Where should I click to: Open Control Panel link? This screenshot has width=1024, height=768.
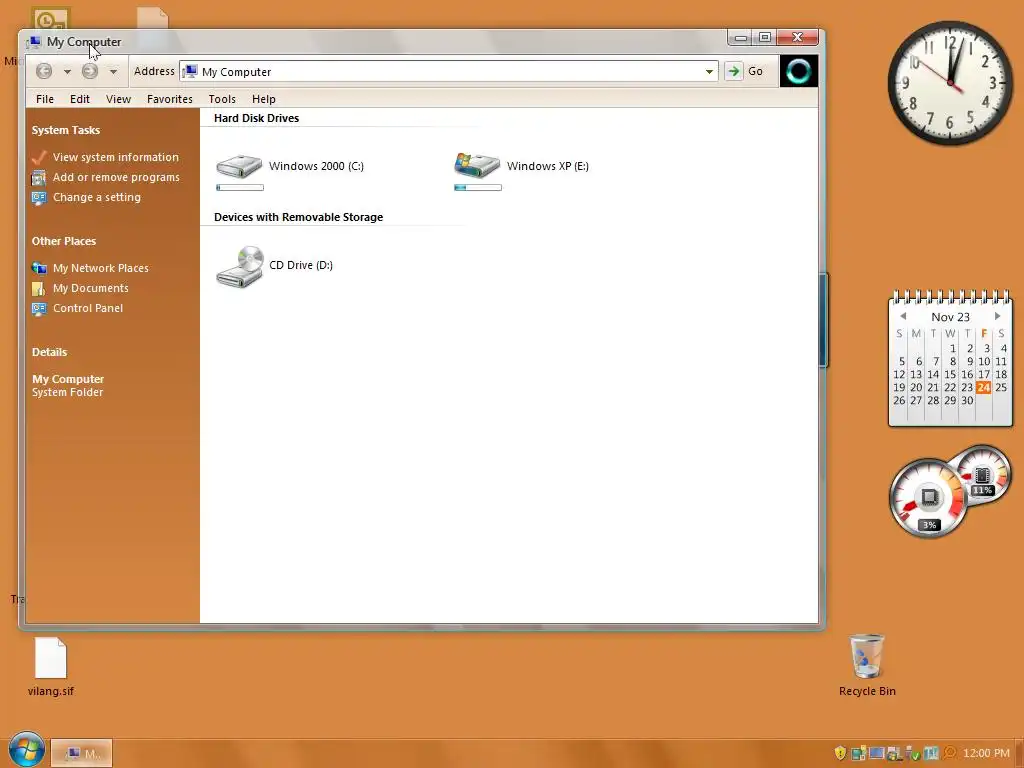(x=88, y=308)
